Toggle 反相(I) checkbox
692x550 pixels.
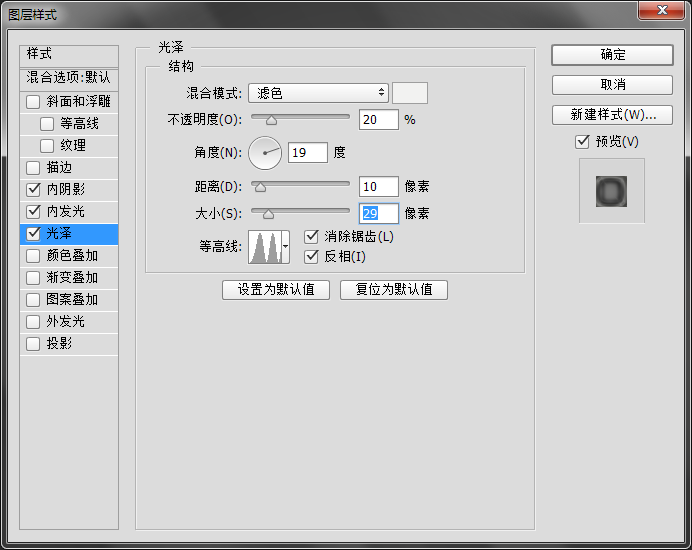[312, 256]
